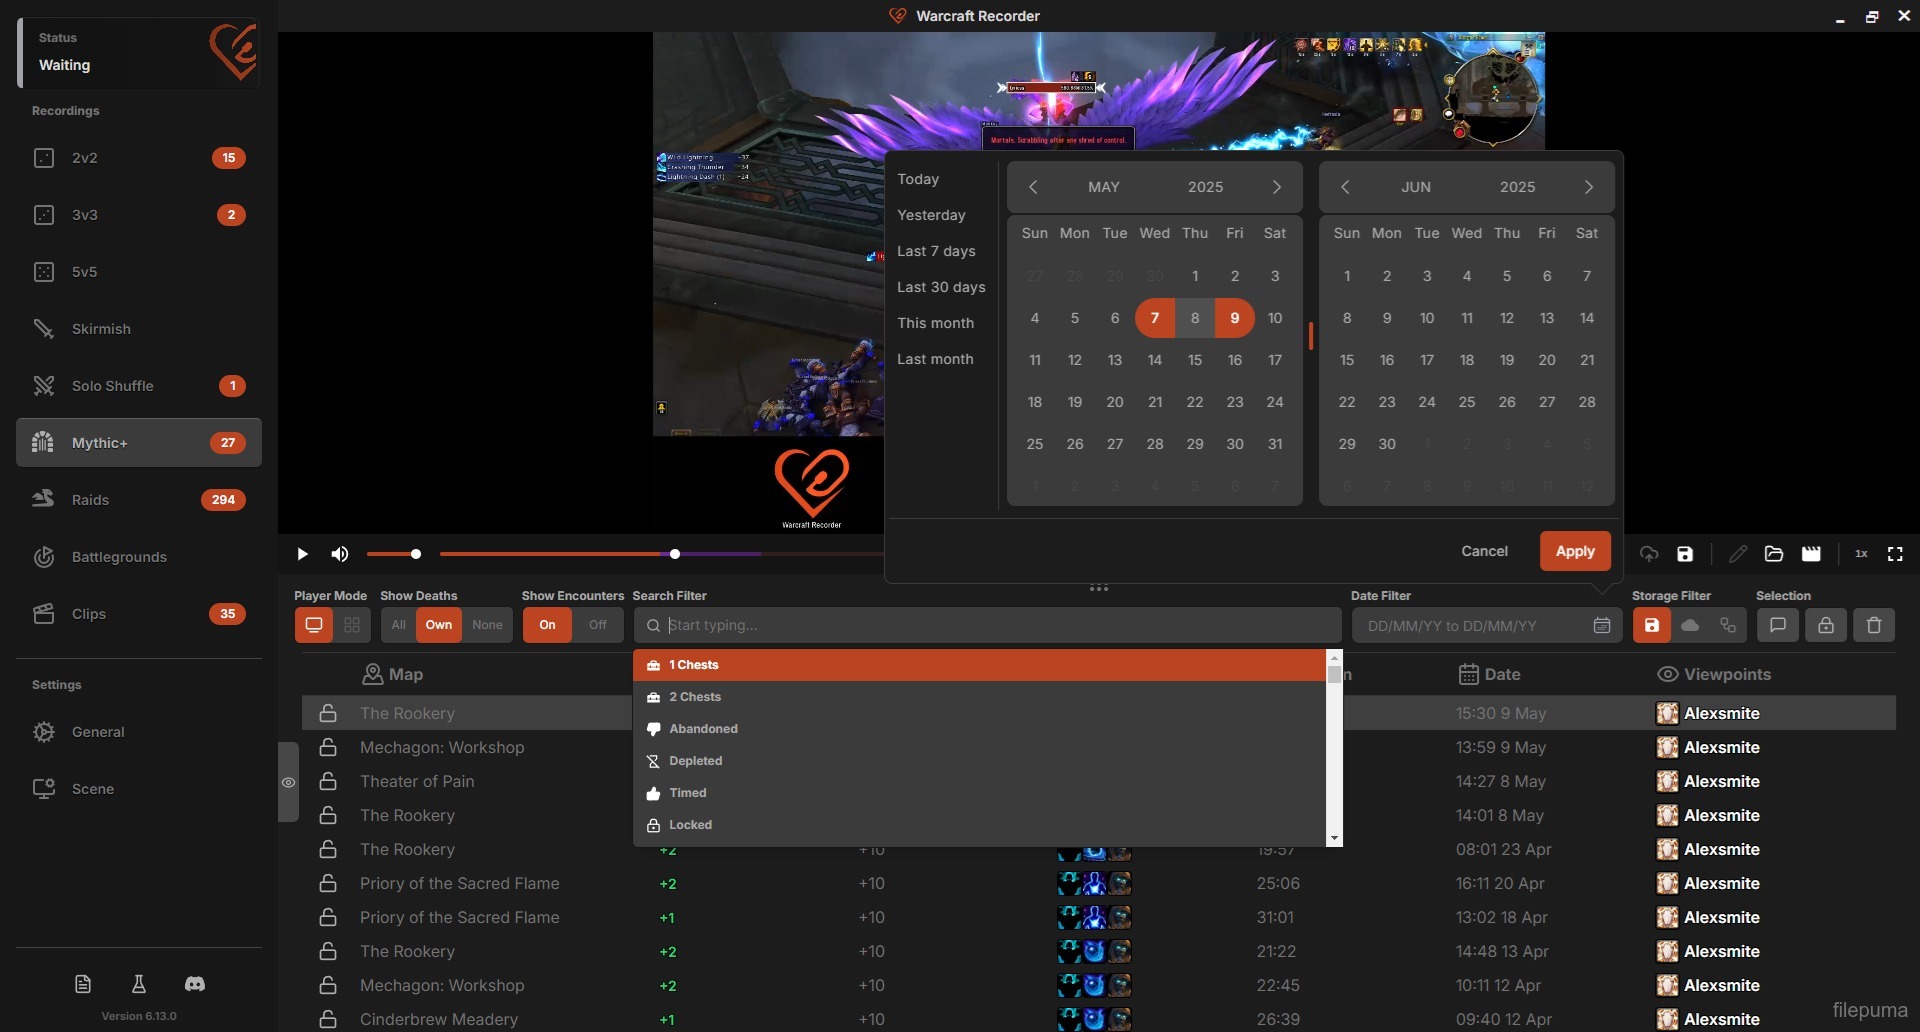Advance to next month from JUN calendar
Viewport: 1920px width, 1032px height.
click(x=1588, y=187)
